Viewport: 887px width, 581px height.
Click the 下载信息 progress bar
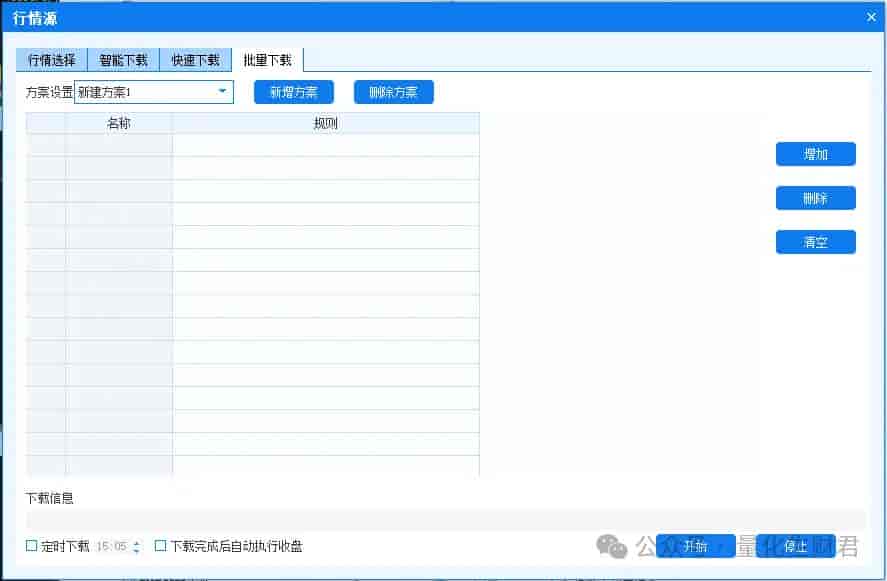pos(446,519)
